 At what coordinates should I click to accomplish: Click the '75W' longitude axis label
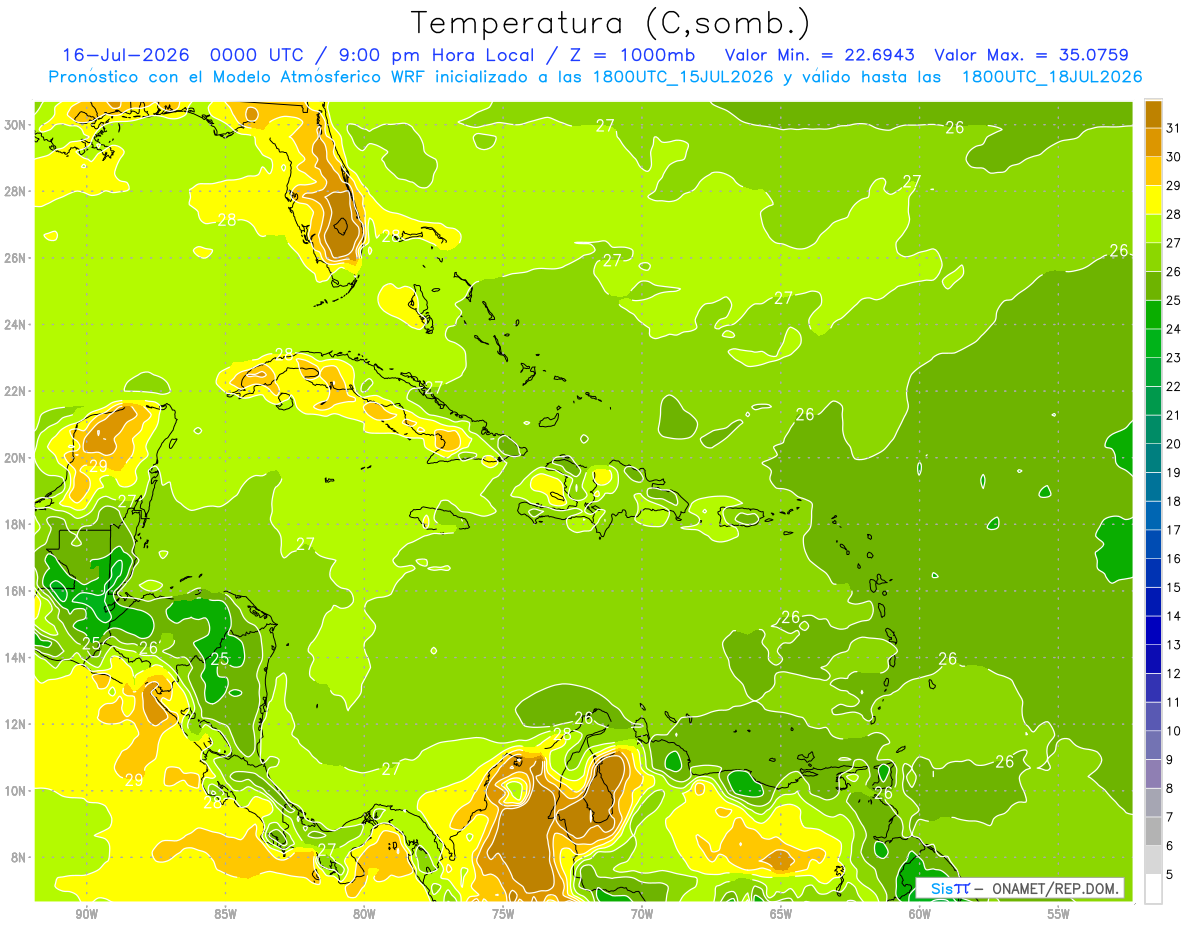503,914
